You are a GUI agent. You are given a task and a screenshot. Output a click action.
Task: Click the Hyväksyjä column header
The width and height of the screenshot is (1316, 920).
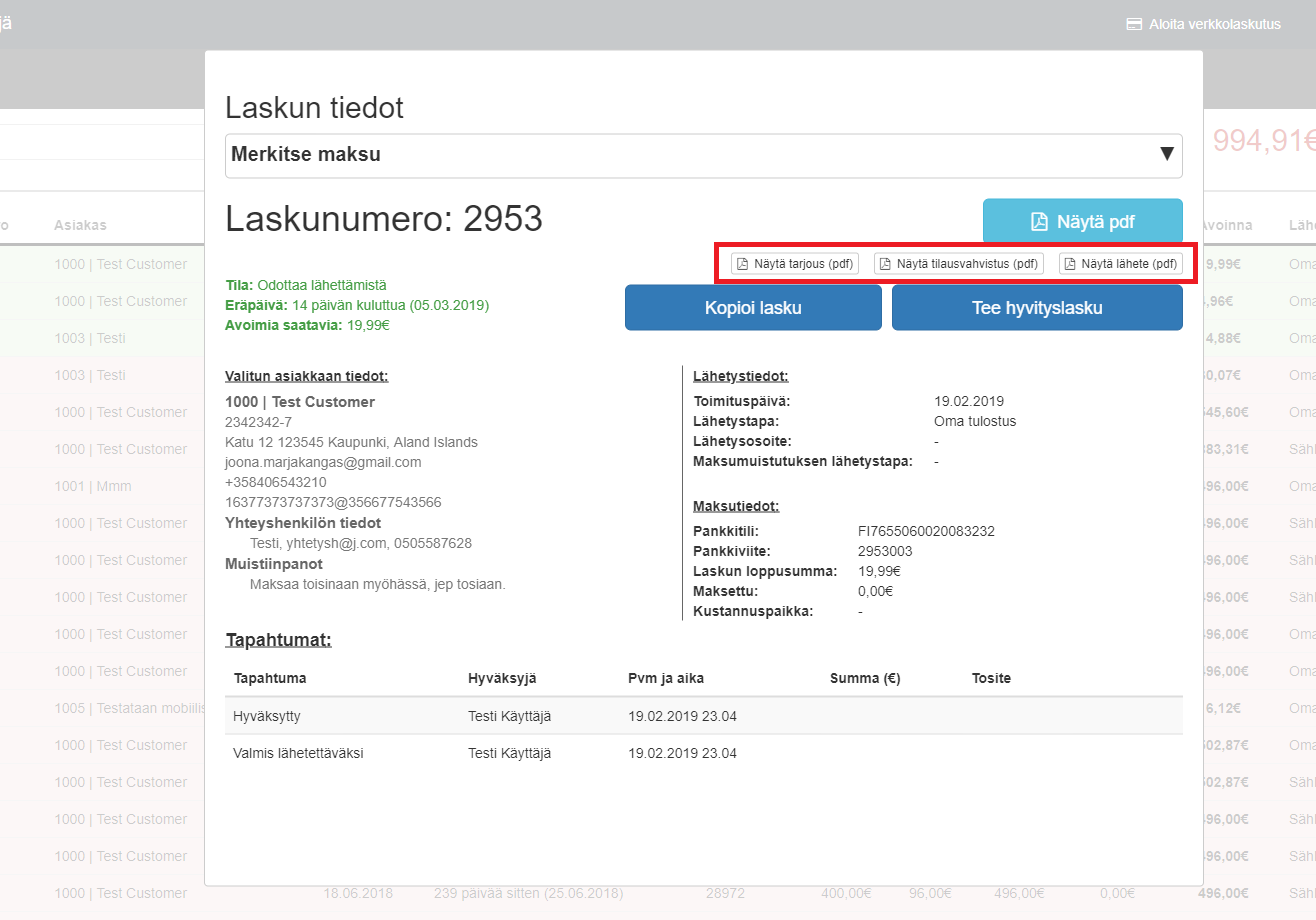(502, 678)
